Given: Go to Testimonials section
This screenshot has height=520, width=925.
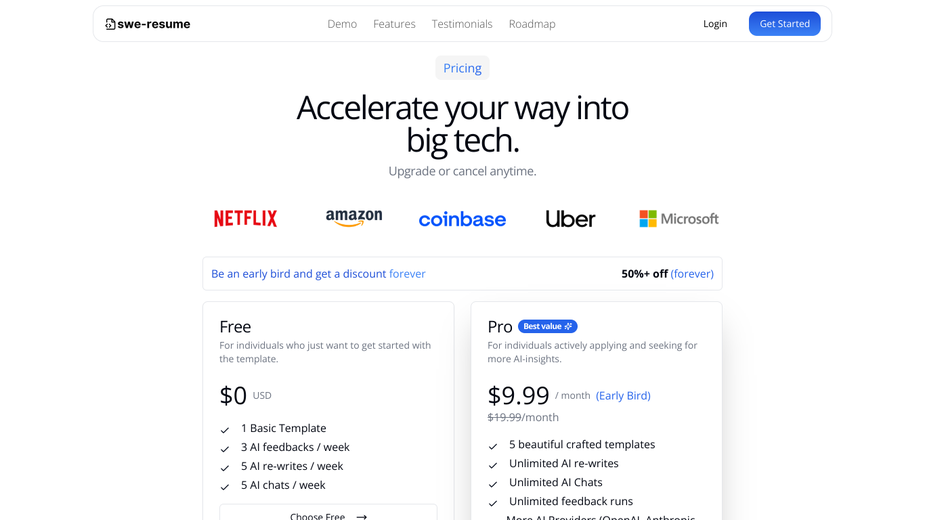Looking at the screenshot, I should (x=462, y=24).
